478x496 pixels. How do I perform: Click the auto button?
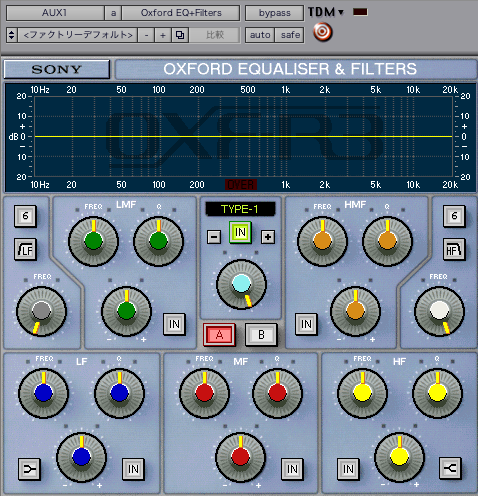(260, 35)
